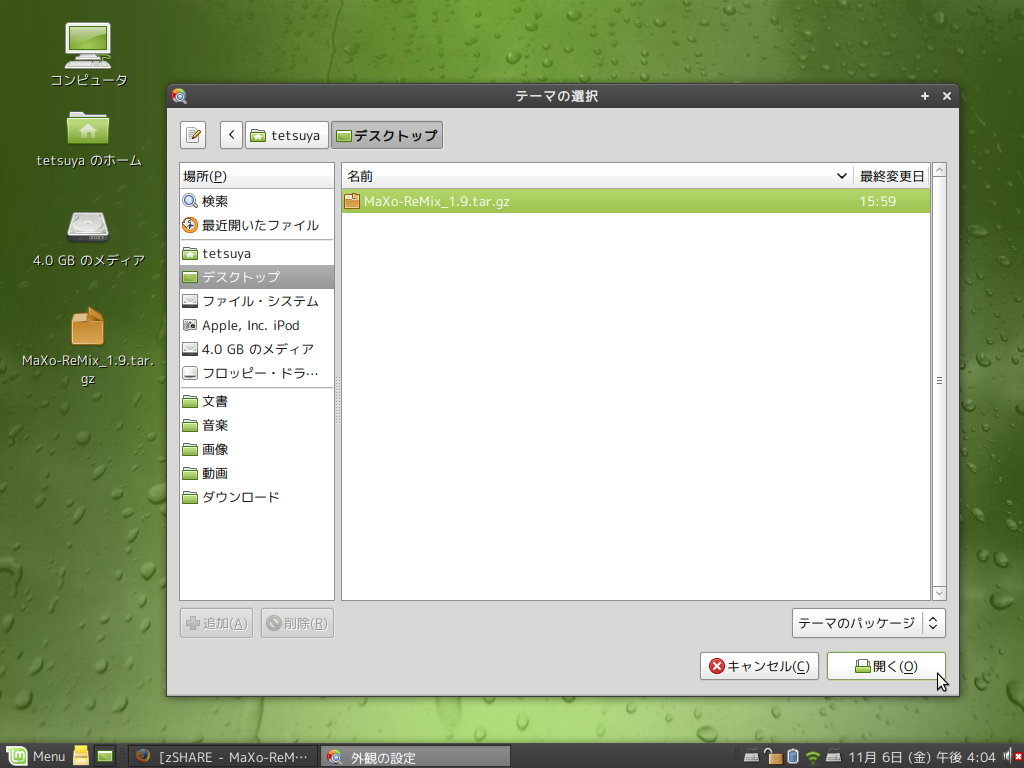Viewport: 1024px width, 768px height.
Task: Select 4.0 GB のメディア desktop drive icon
Action: click(x=89, y=239)
